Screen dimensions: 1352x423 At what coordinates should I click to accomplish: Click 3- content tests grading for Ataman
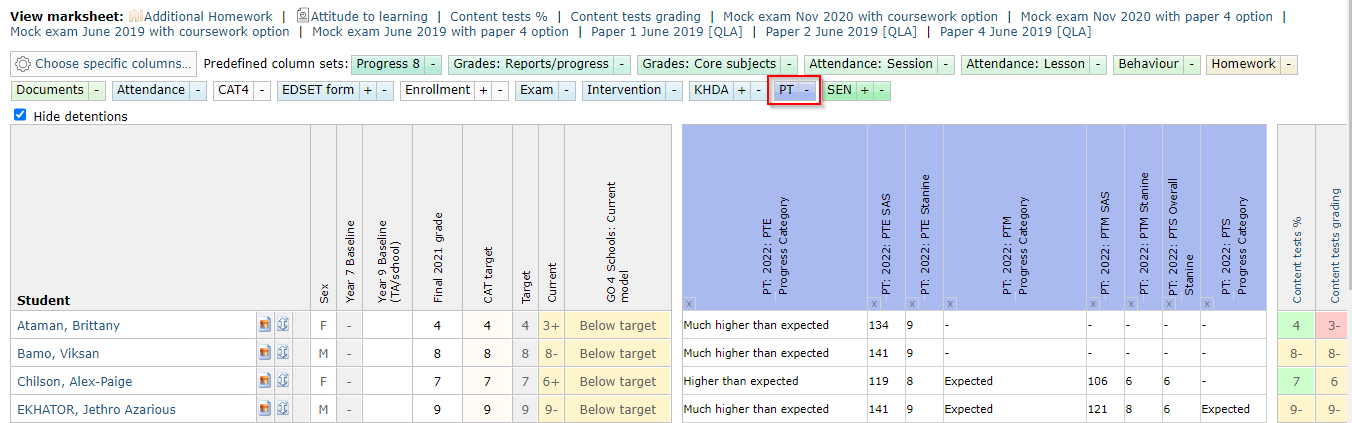[x=1333, y=325]
